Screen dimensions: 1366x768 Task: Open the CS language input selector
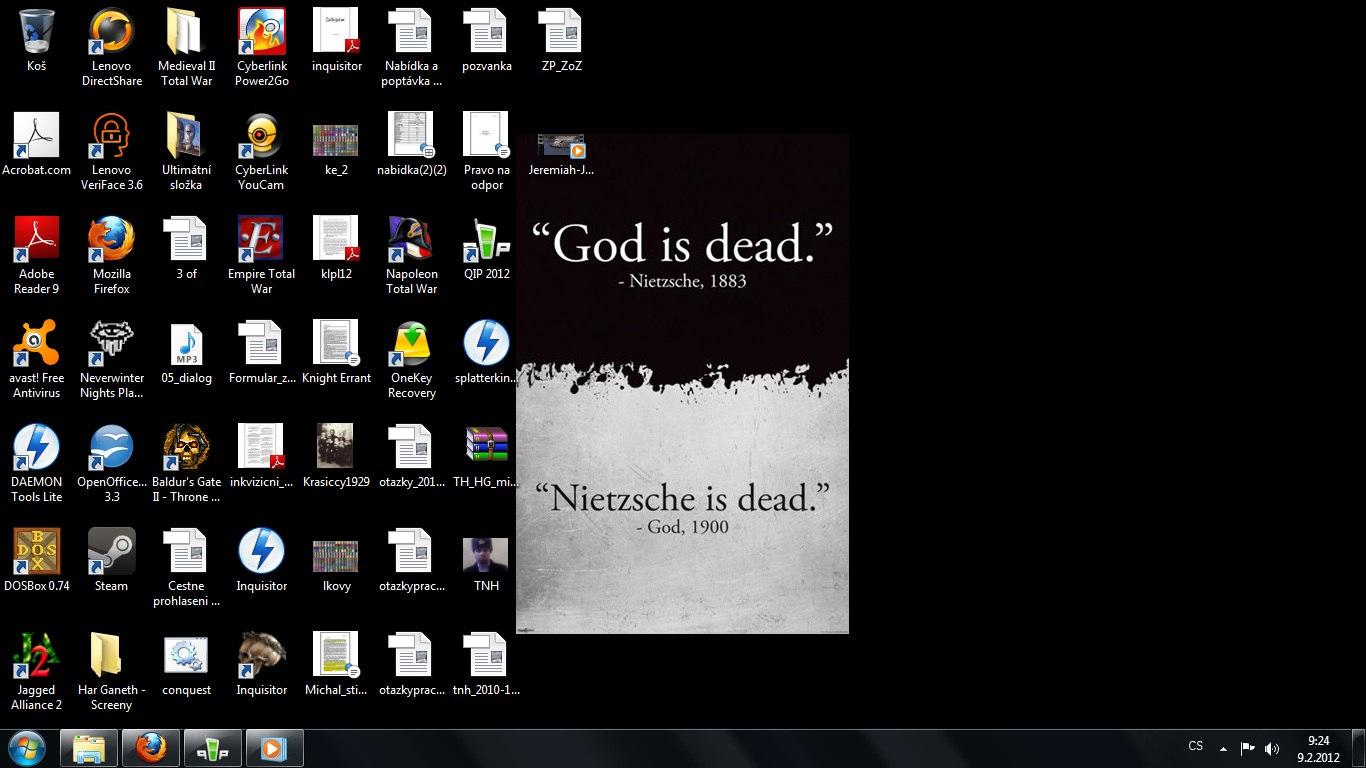[1195, 747]
